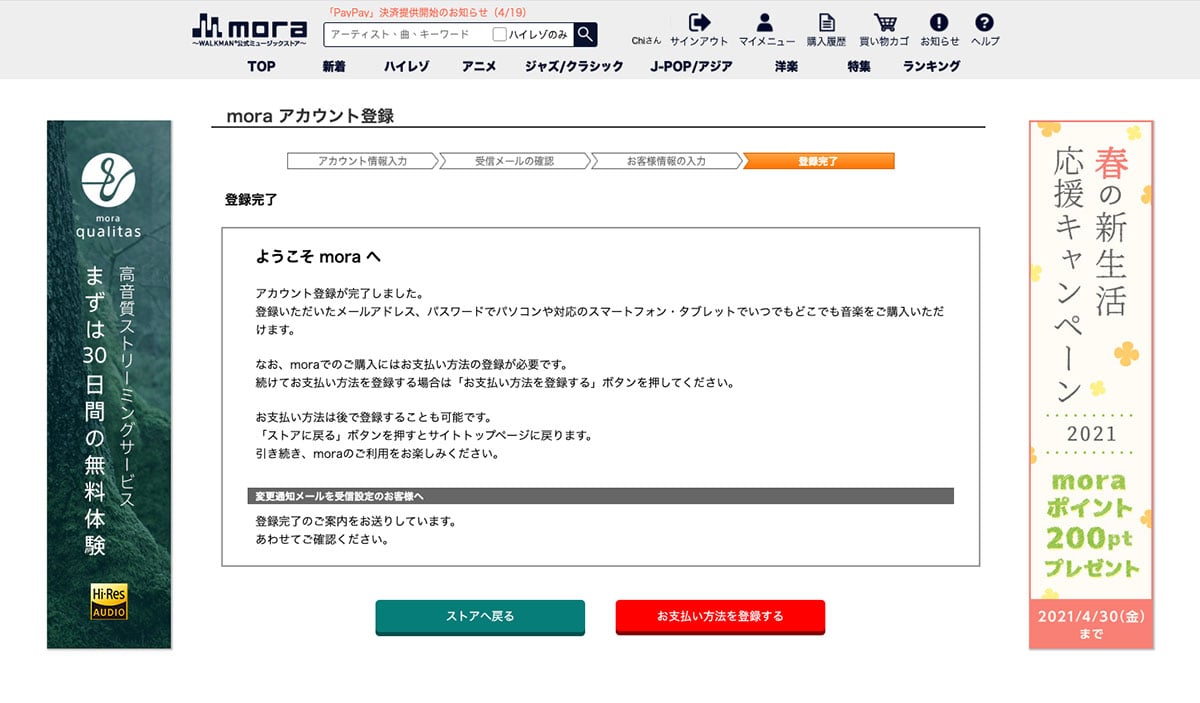Open the ジャズ/クラシック navigation item
This screenshot has width=1200, height=703.
[574, 66]
